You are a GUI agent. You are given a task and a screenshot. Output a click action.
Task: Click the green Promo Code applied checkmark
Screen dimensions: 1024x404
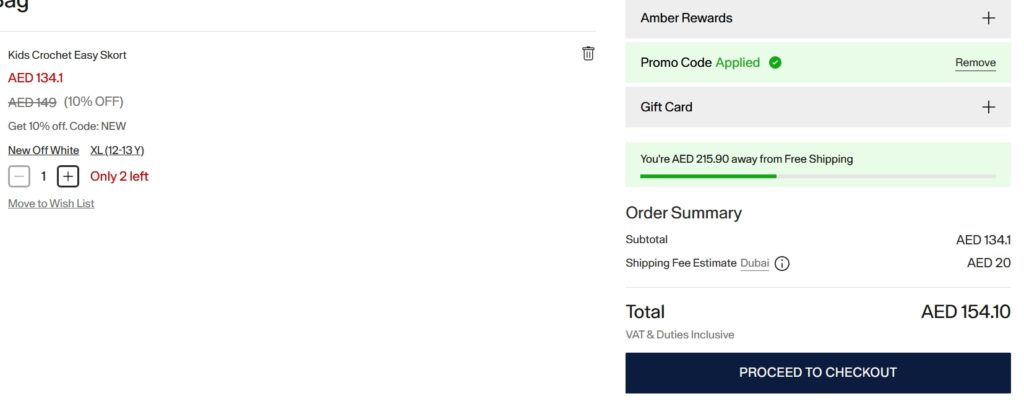(775, 62)
